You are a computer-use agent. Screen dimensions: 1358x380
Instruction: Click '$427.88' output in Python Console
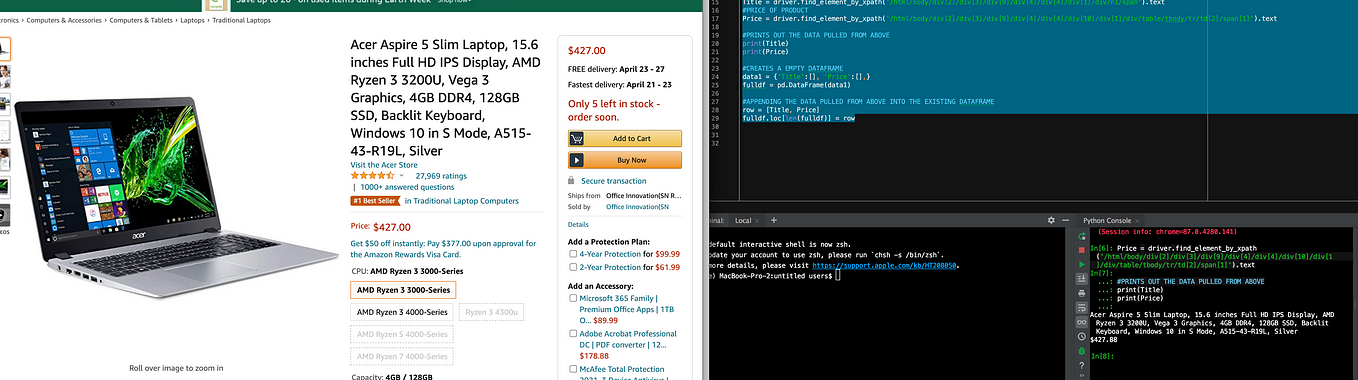[1105, 340]
